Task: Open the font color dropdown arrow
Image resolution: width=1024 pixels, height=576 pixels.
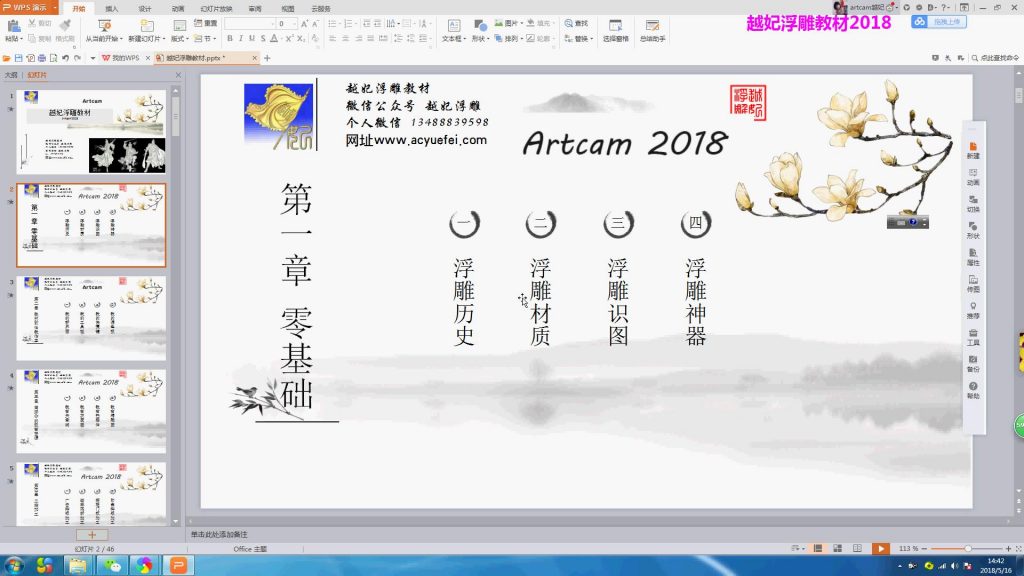Action: [282, 39]
